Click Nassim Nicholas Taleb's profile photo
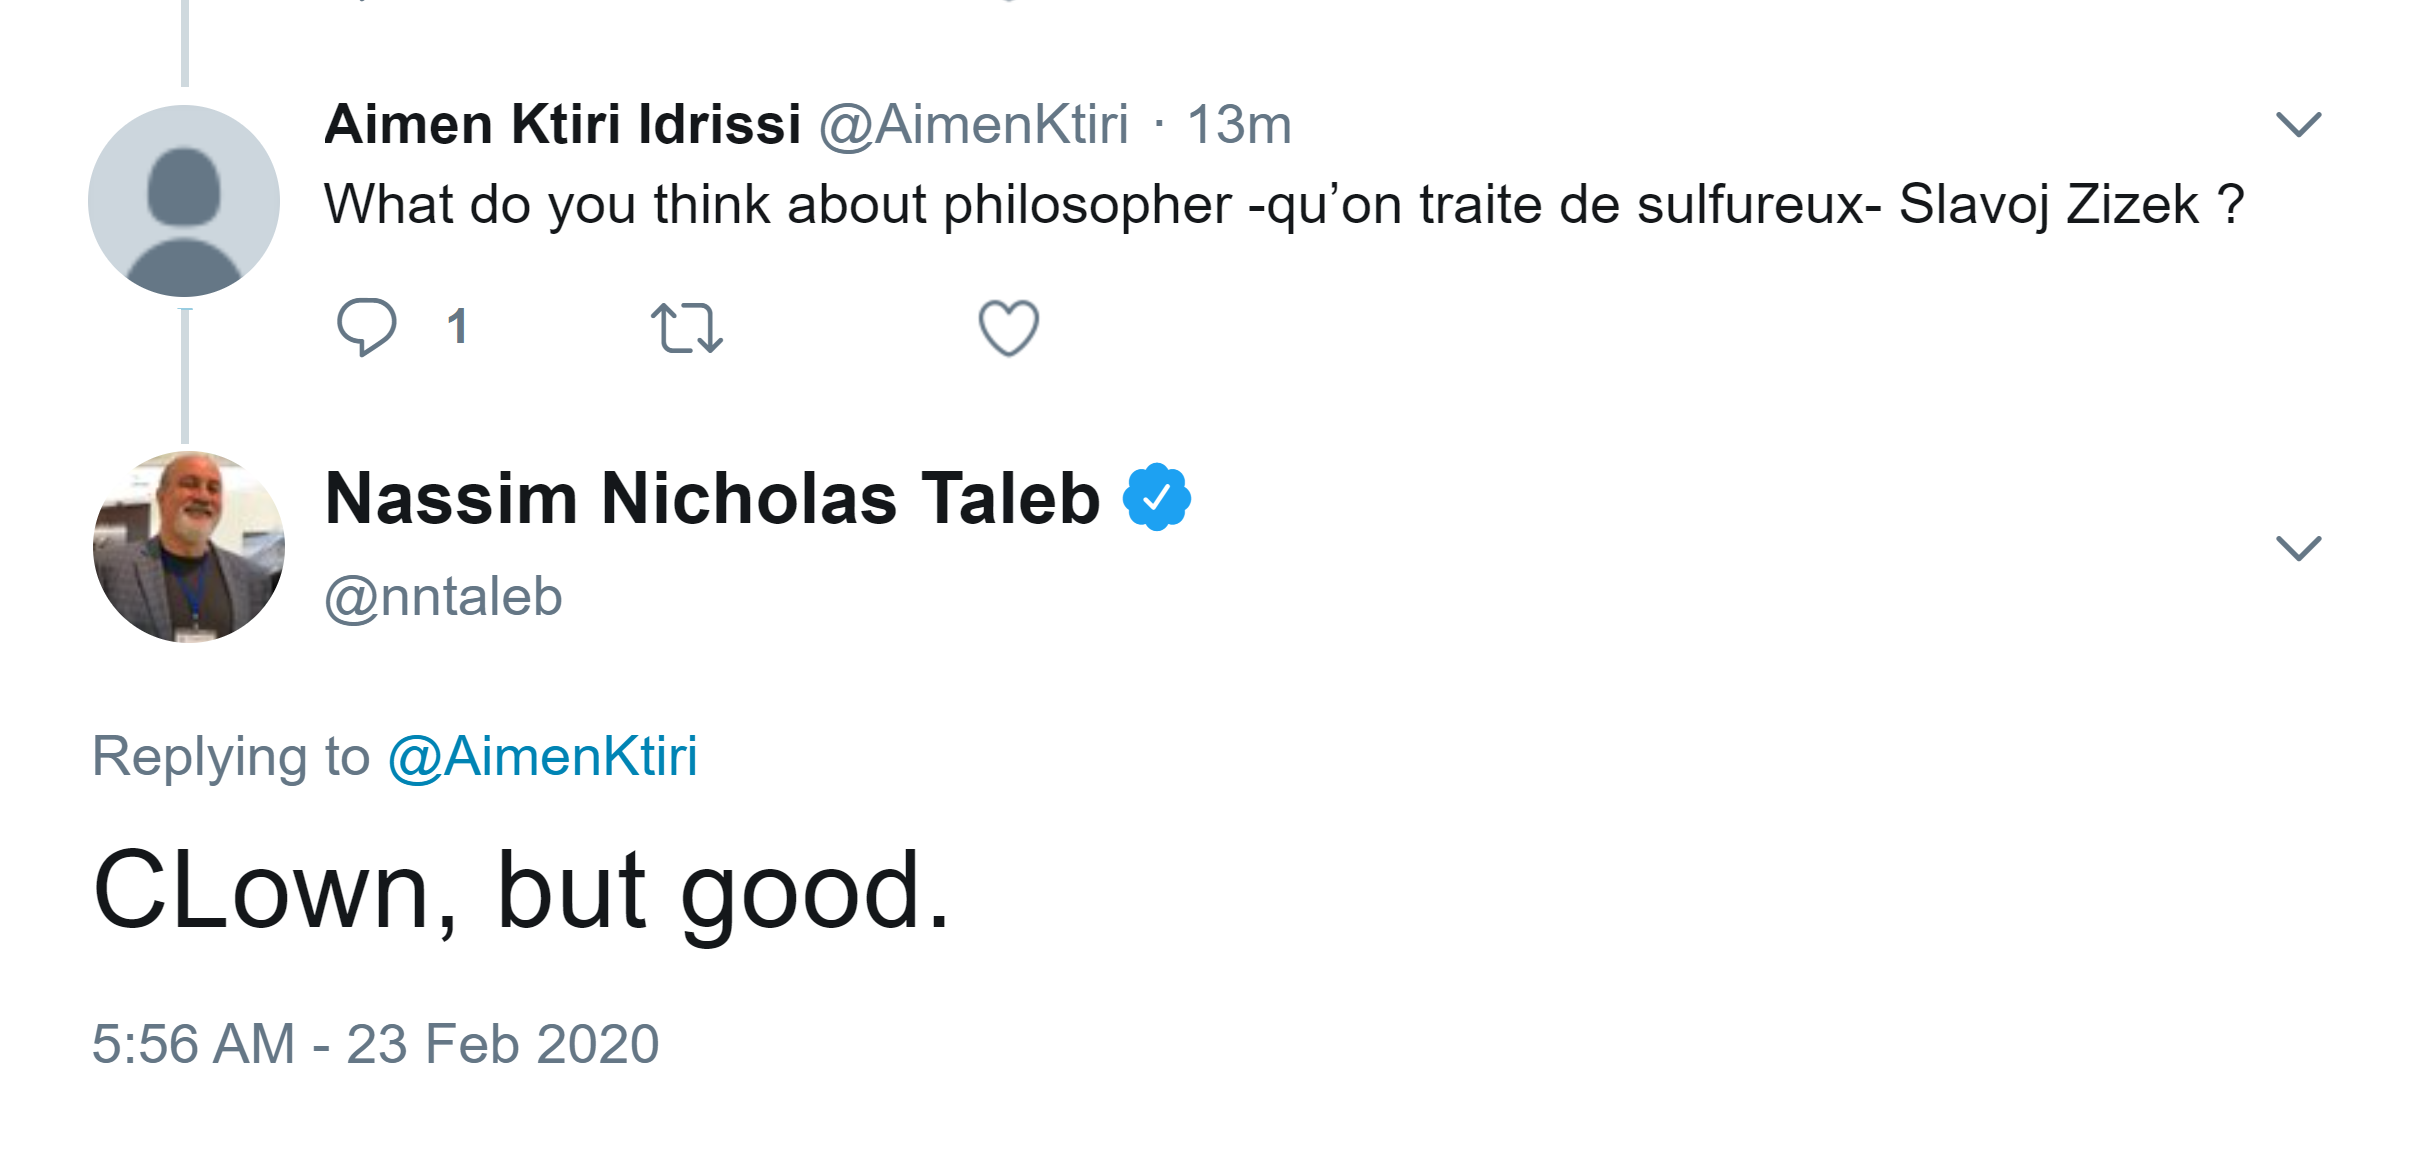This screenshot has height=1170, width=2425. click(189, 547)
